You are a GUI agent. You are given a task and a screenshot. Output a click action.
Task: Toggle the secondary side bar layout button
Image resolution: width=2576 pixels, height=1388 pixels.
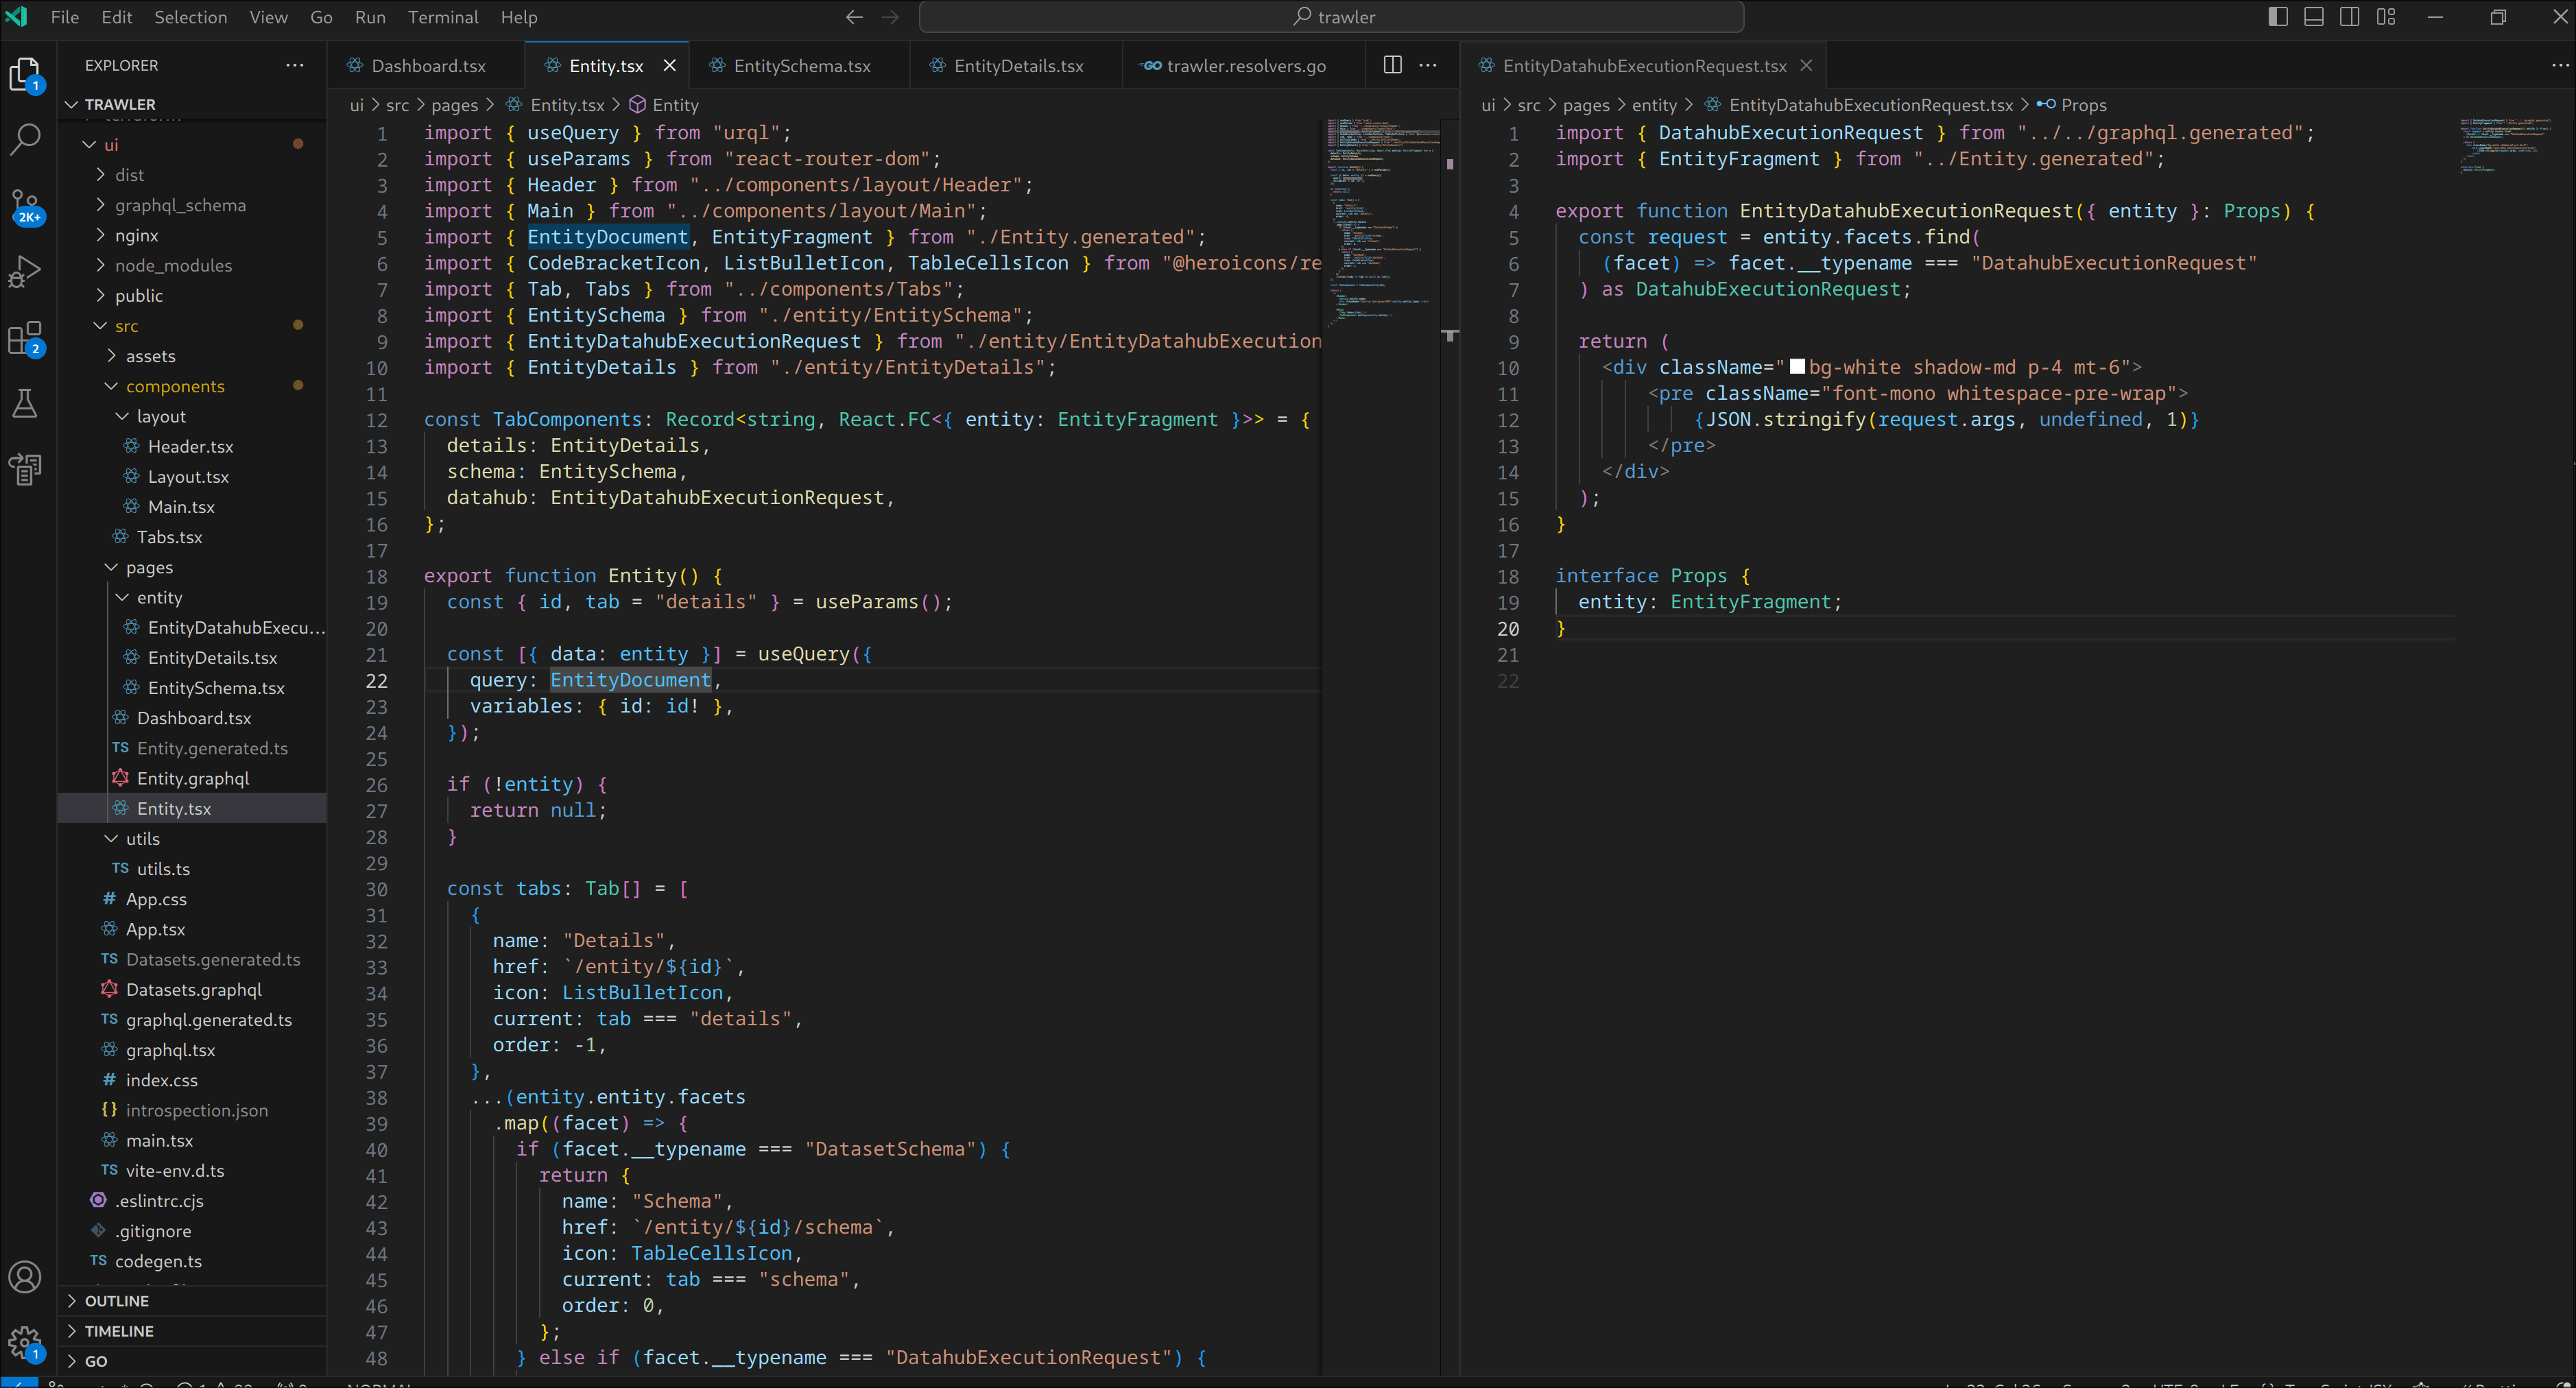click(2350, 17)
